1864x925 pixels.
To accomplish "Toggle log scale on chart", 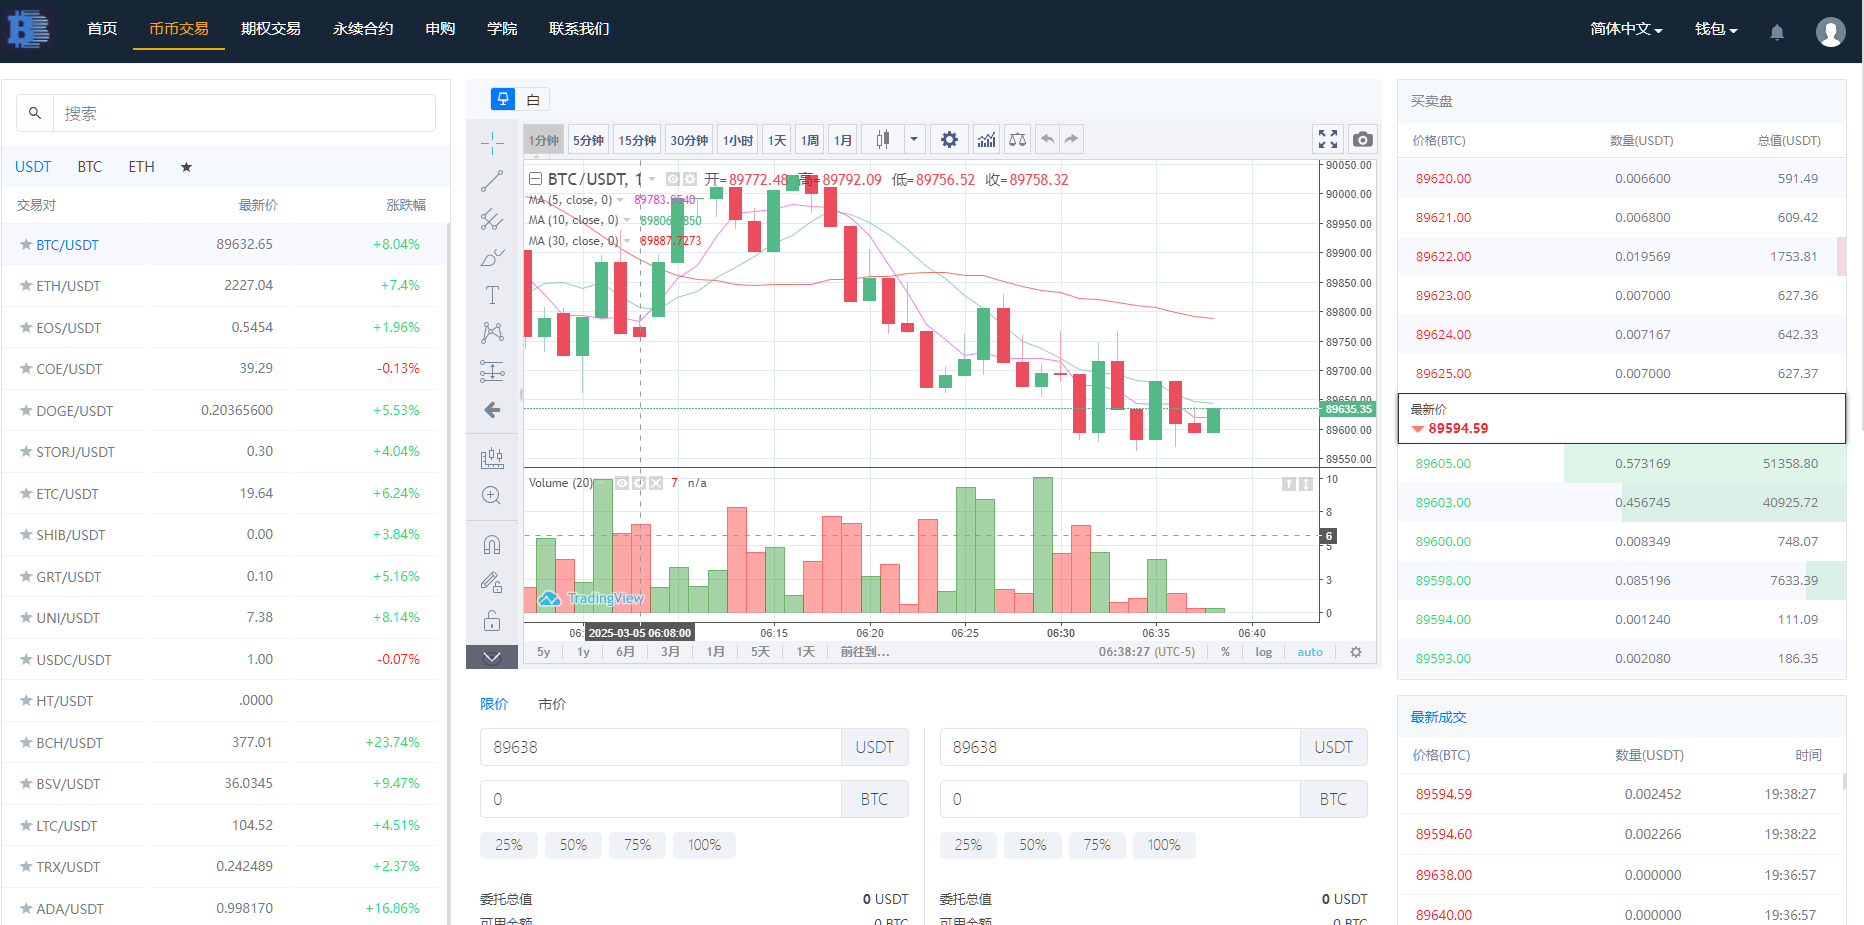I will (x=1263, y=652).
